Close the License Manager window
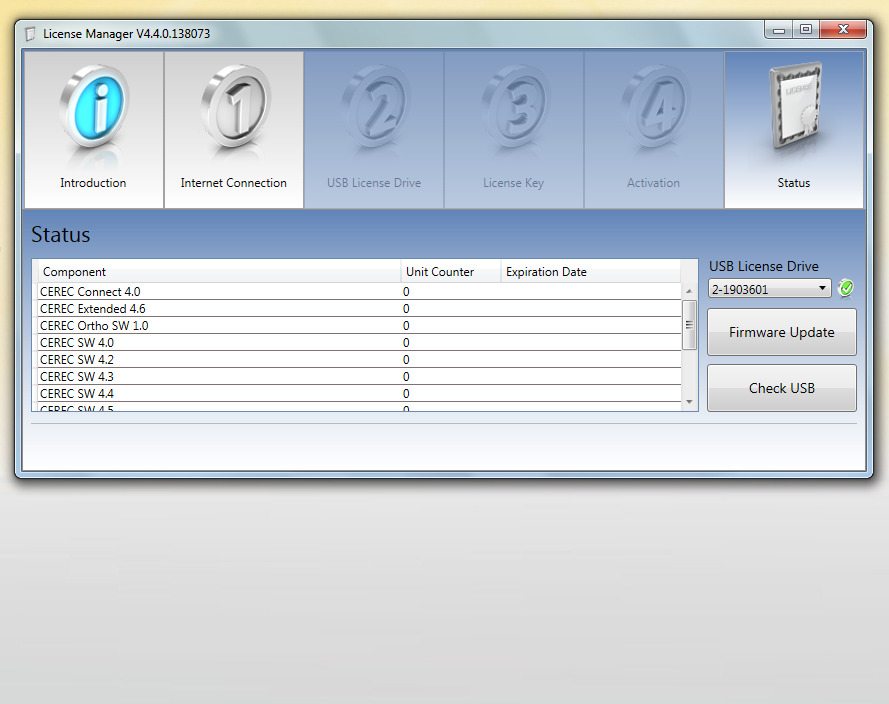 pyautogui.click(x=843, y=29)
